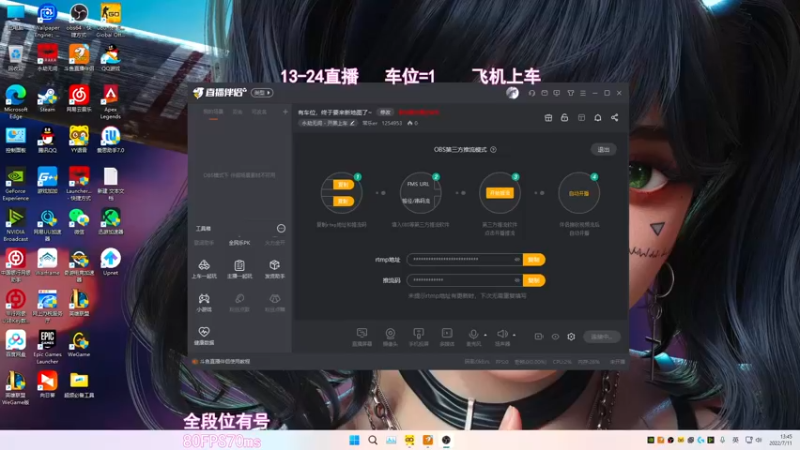This screenshot has width=800, height=450.
Task: Select the 全民乐PK tab in the toolbox
Action: point(239,243)
